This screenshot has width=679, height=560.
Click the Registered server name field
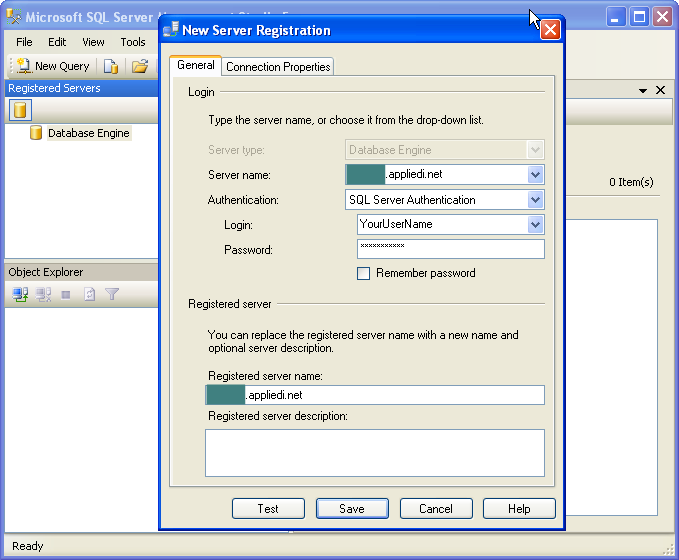pyautogui.click(x=375, y=395)
